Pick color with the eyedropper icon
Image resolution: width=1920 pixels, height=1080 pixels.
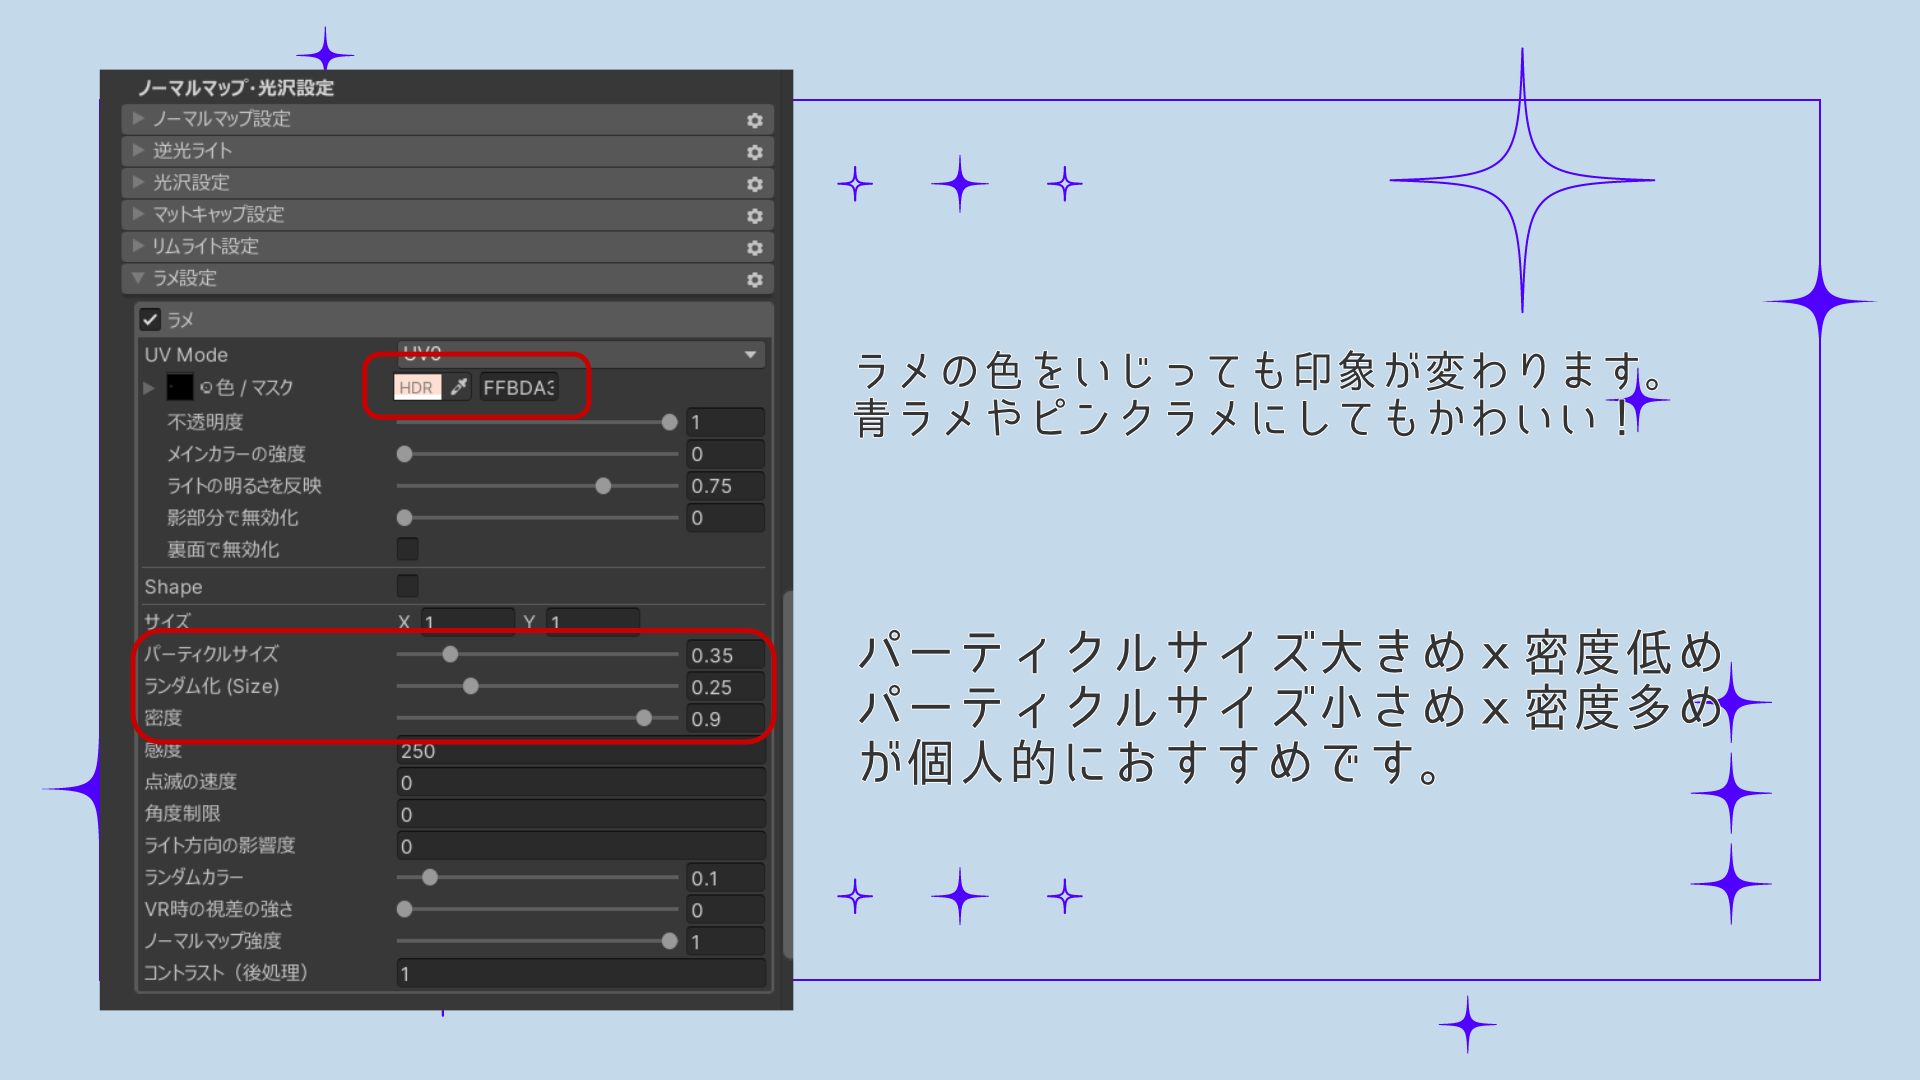click(x=459, y=387)
